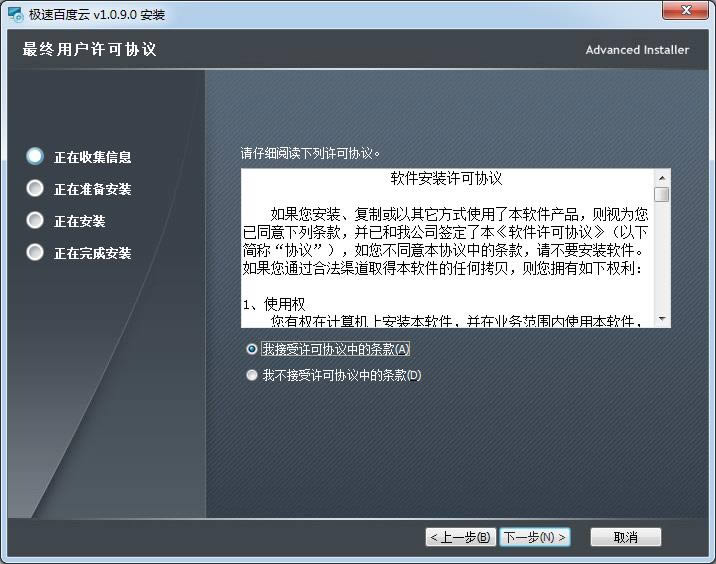Image resolution: width=716 pixels, height=564 pixels.
Task: Click the installer app icon in title bar
Action: pos(15,14)
